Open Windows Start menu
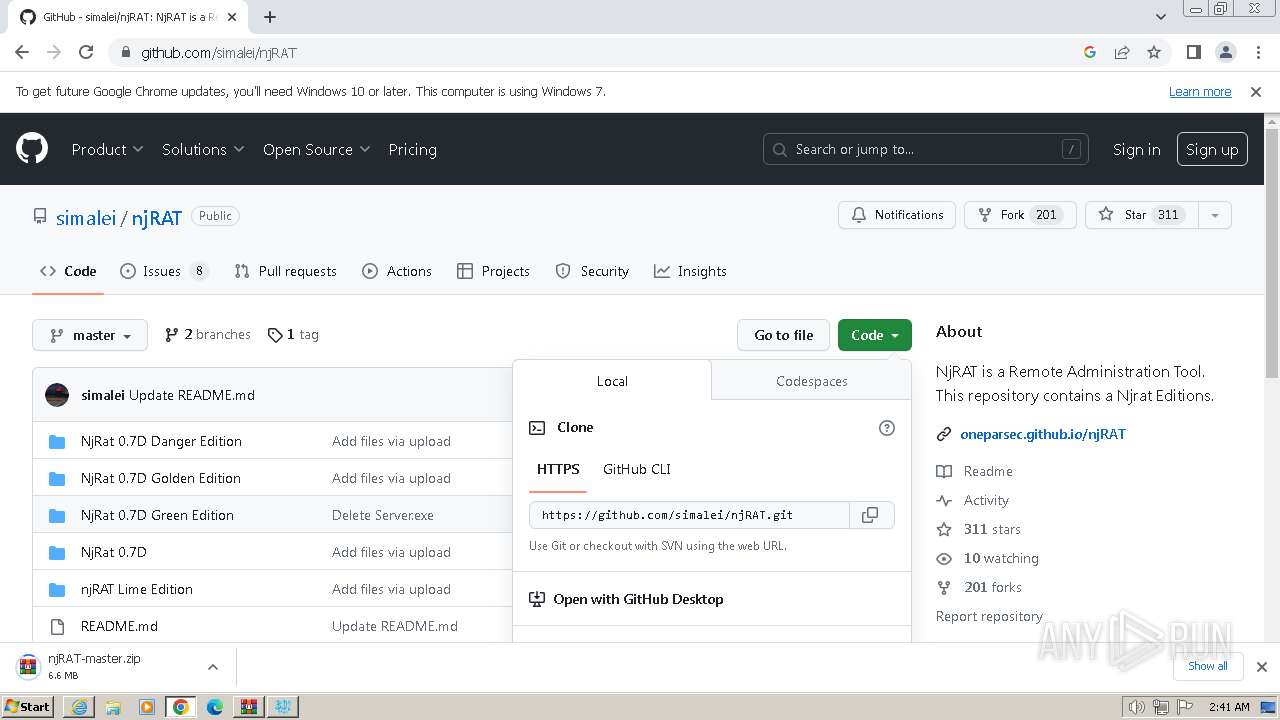 pyautogui.click(x=28, y=707)
